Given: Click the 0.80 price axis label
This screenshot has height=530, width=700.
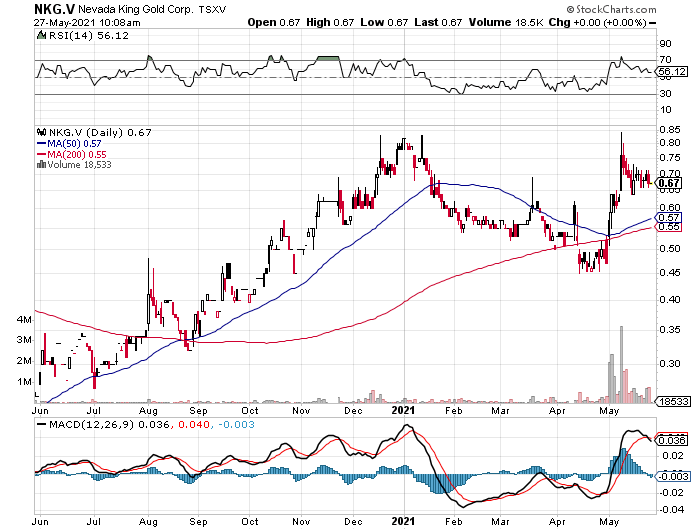Looking at the screenshot, I should click(x=670, y=143).
